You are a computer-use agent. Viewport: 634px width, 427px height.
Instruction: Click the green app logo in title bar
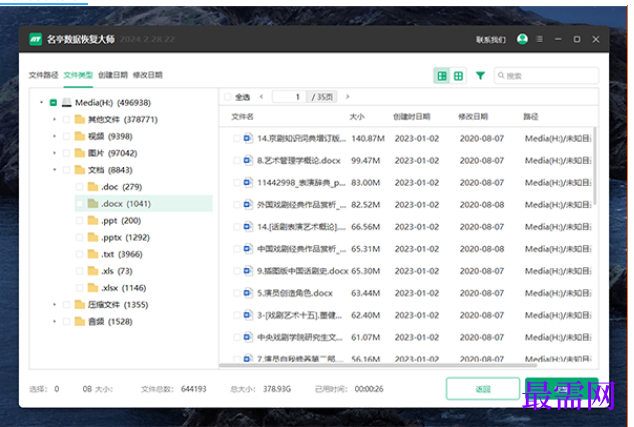[36, 39]
